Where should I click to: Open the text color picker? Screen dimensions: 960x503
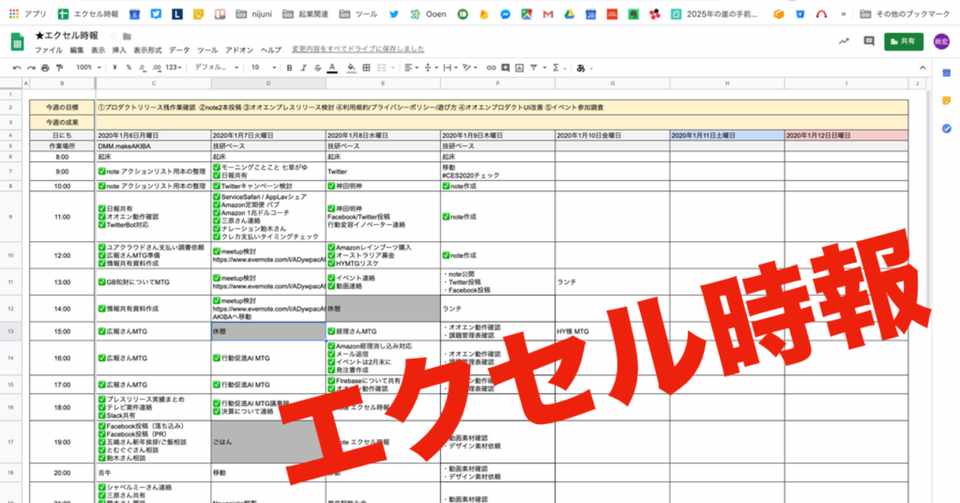(332, 68)
